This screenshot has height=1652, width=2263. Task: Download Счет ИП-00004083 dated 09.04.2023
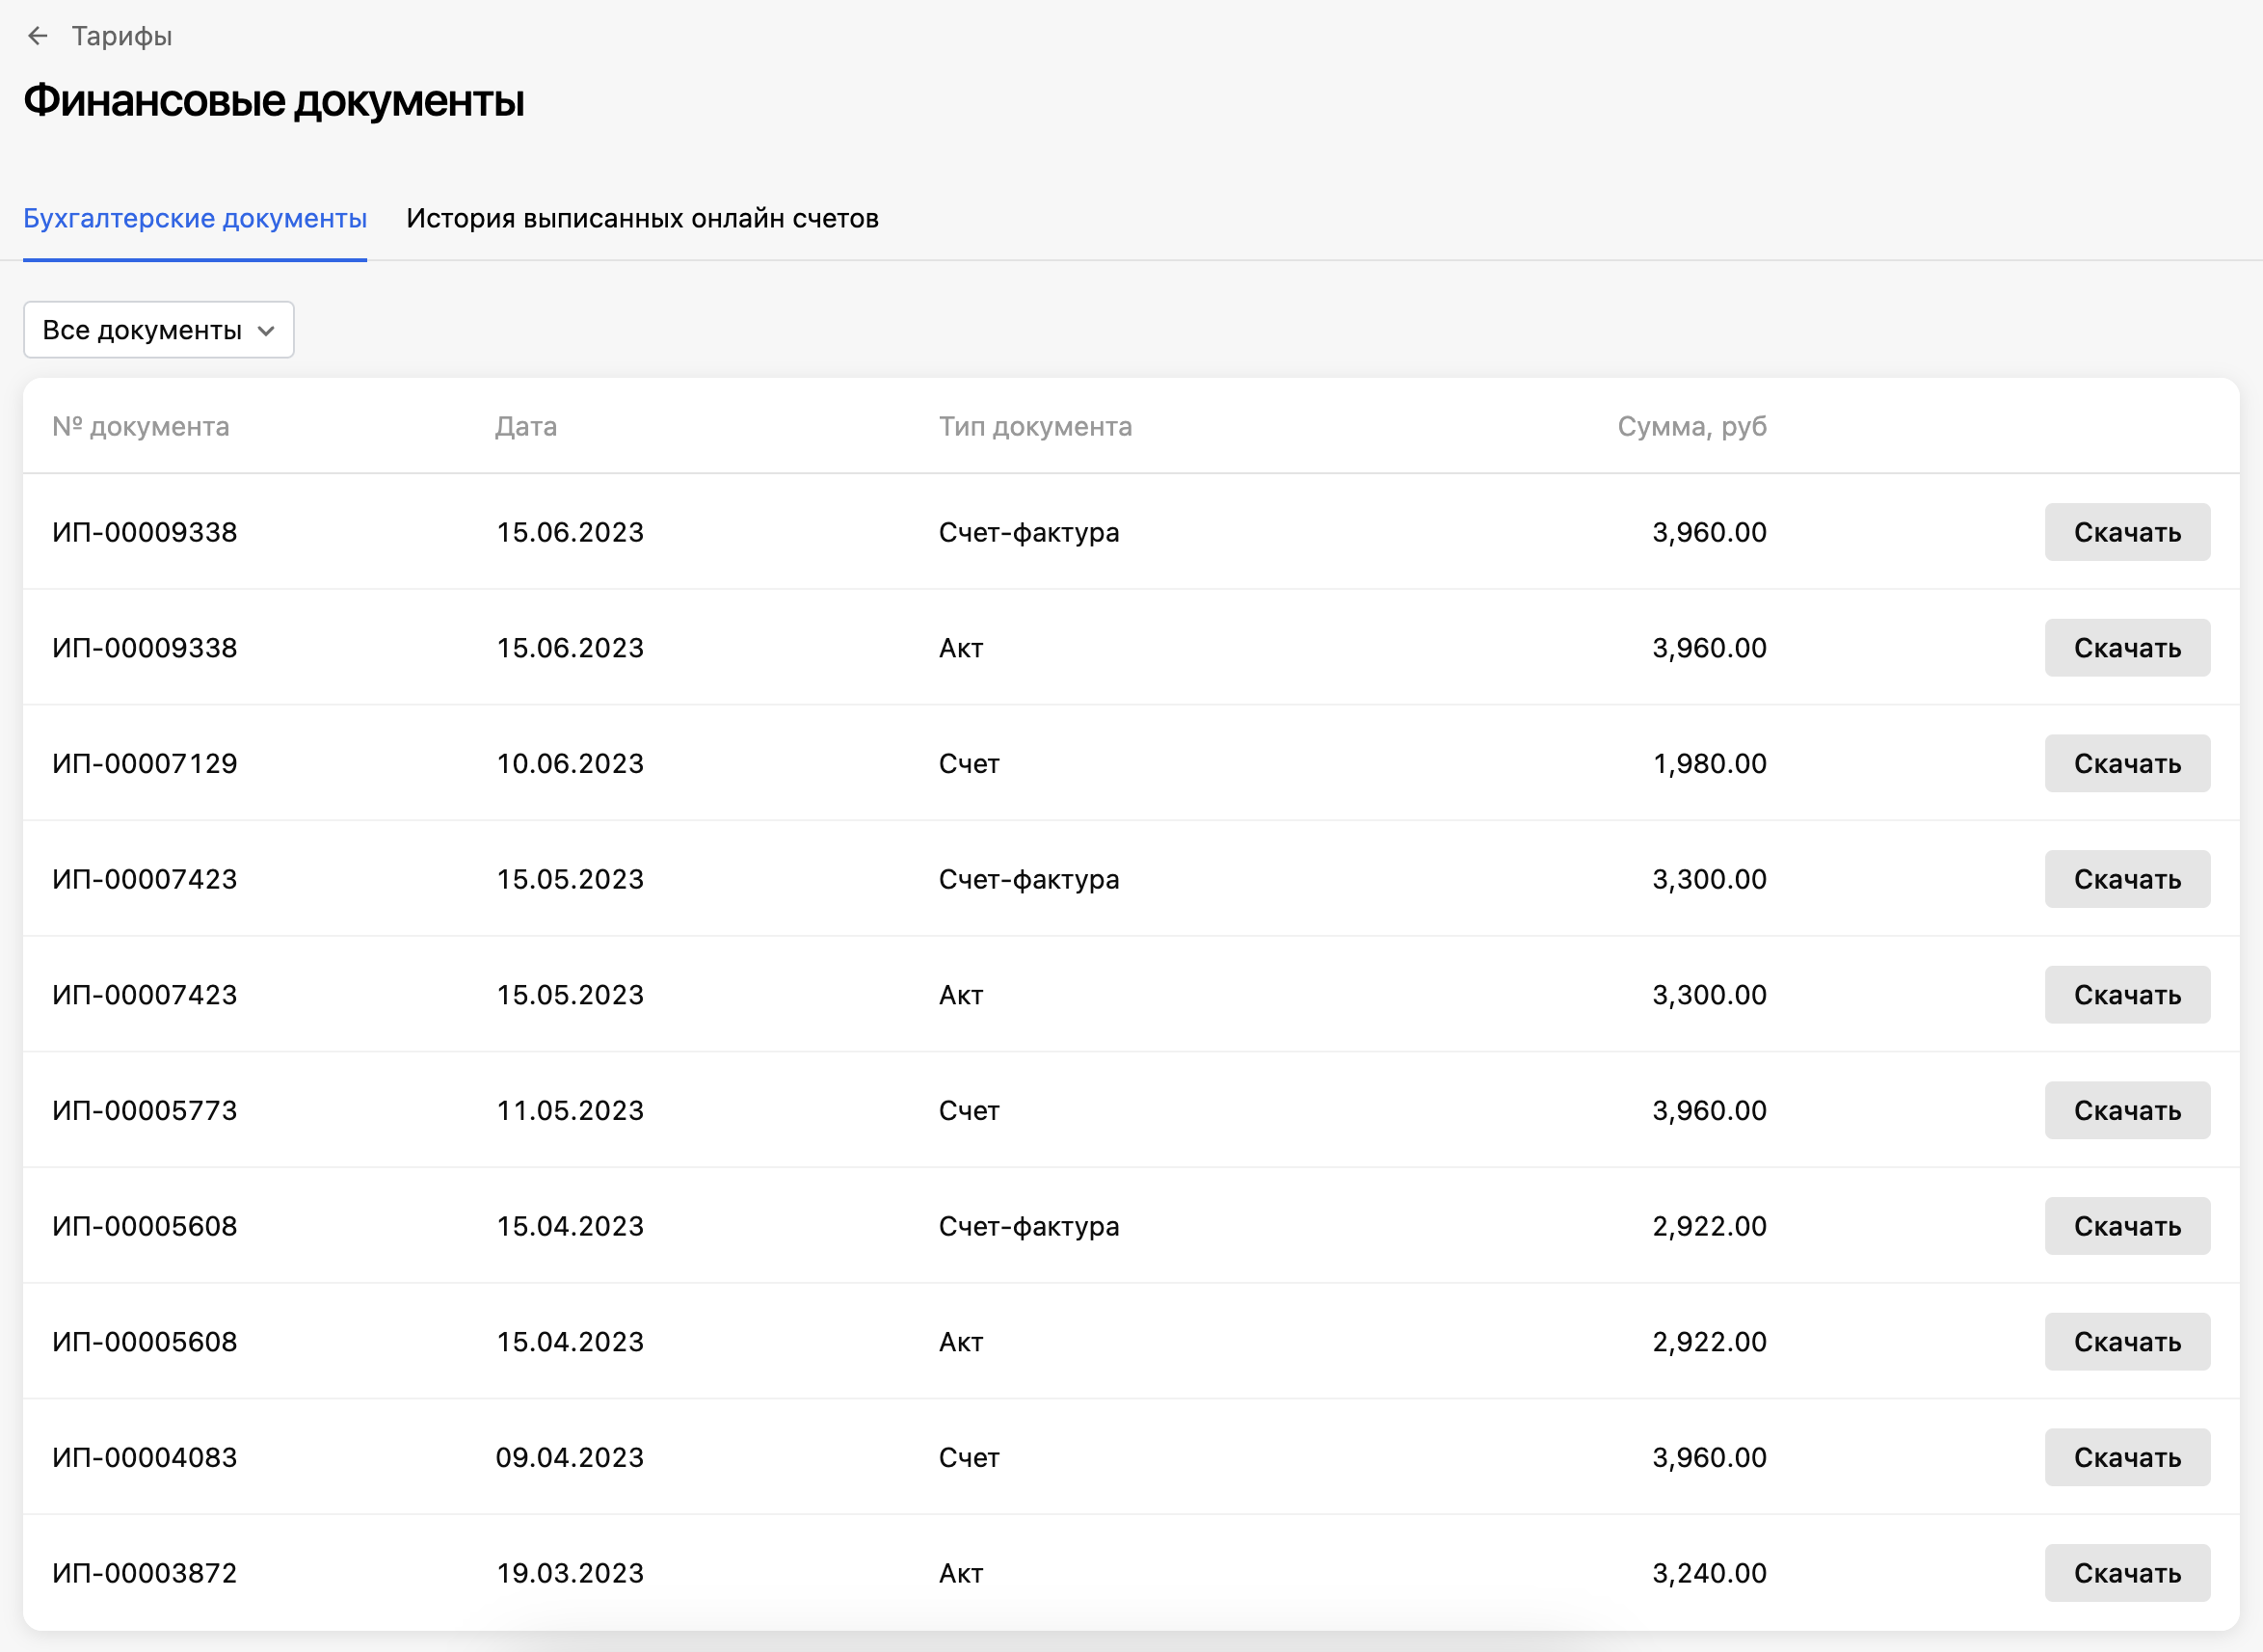tap(2126, 1458)
